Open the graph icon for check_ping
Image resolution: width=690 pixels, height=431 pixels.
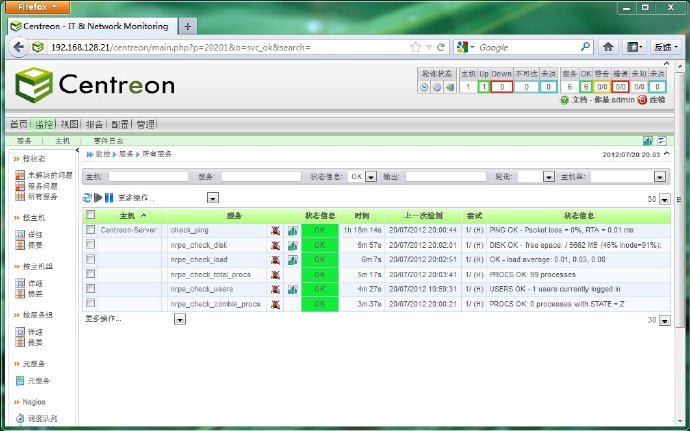coord(293,230)
